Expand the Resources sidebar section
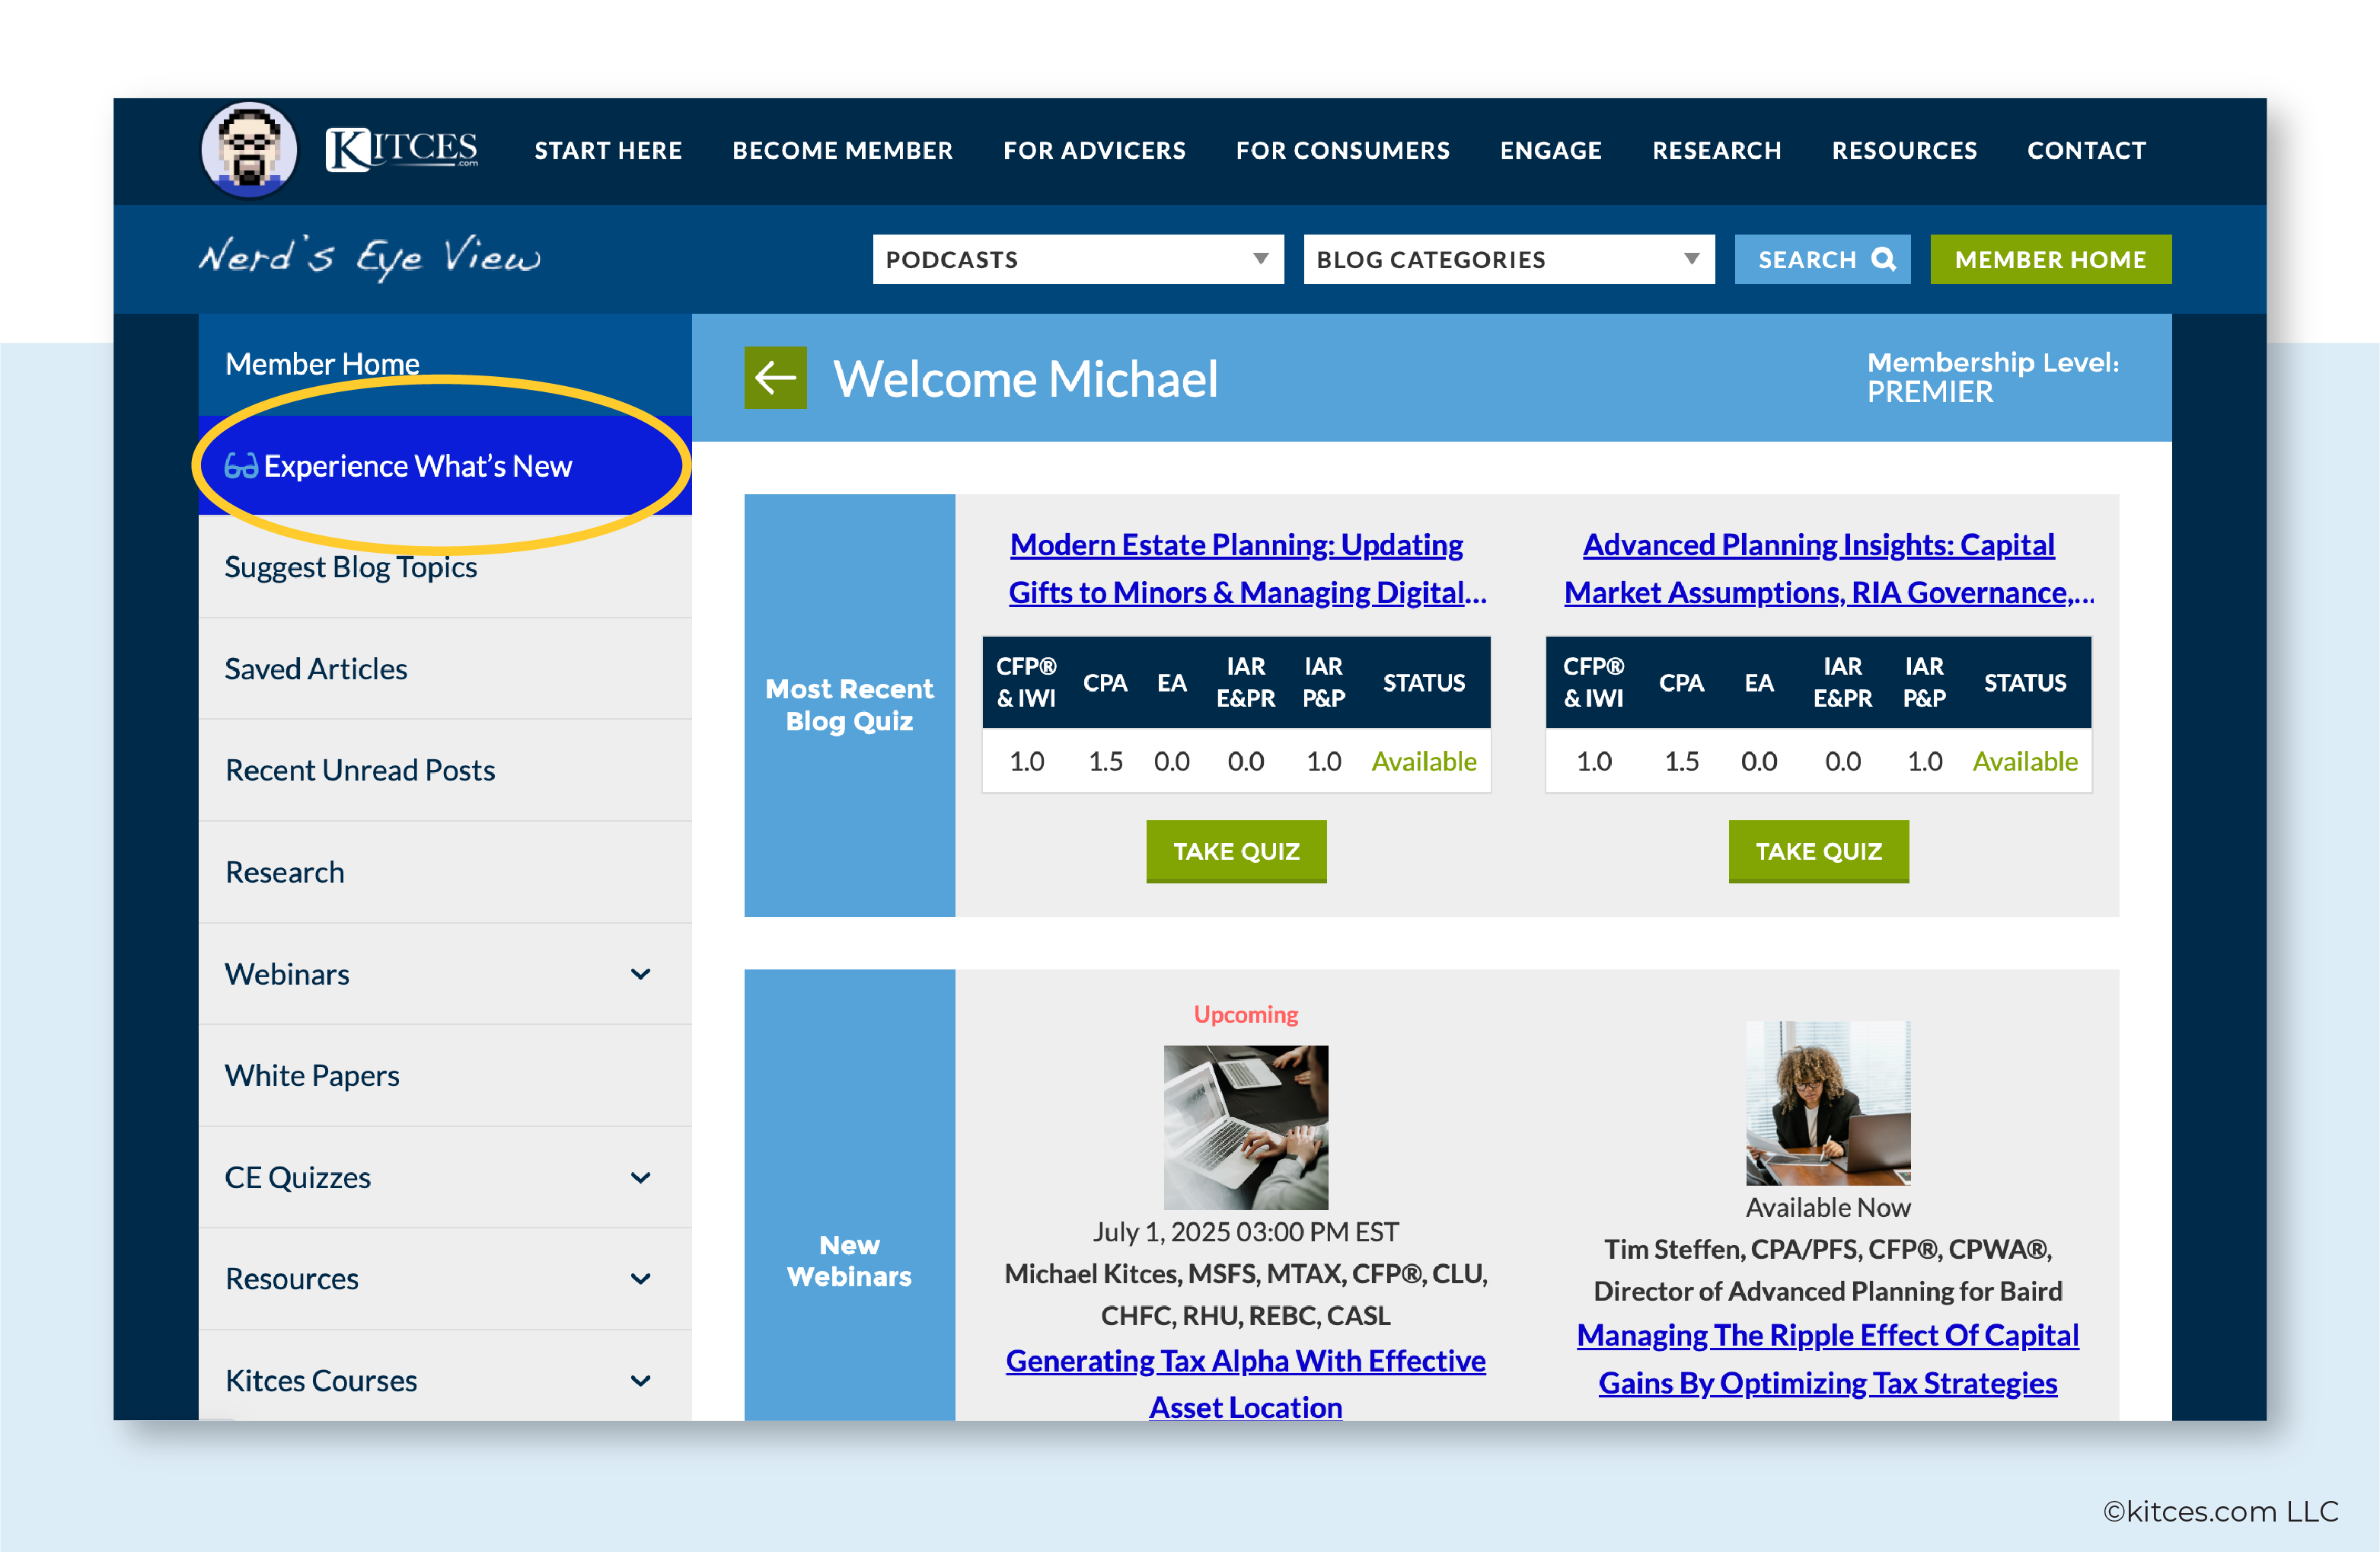 [x=641, y=1278]
